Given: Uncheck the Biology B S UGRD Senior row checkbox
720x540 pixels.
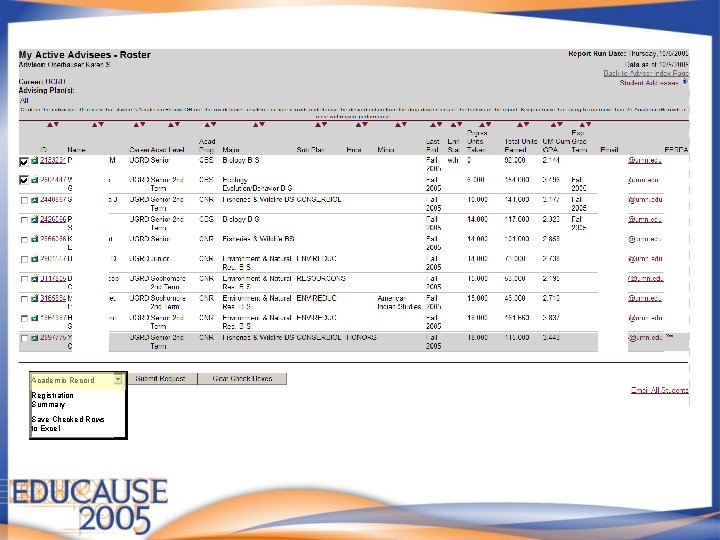Looking at the screenshot, I should point(24,162).
